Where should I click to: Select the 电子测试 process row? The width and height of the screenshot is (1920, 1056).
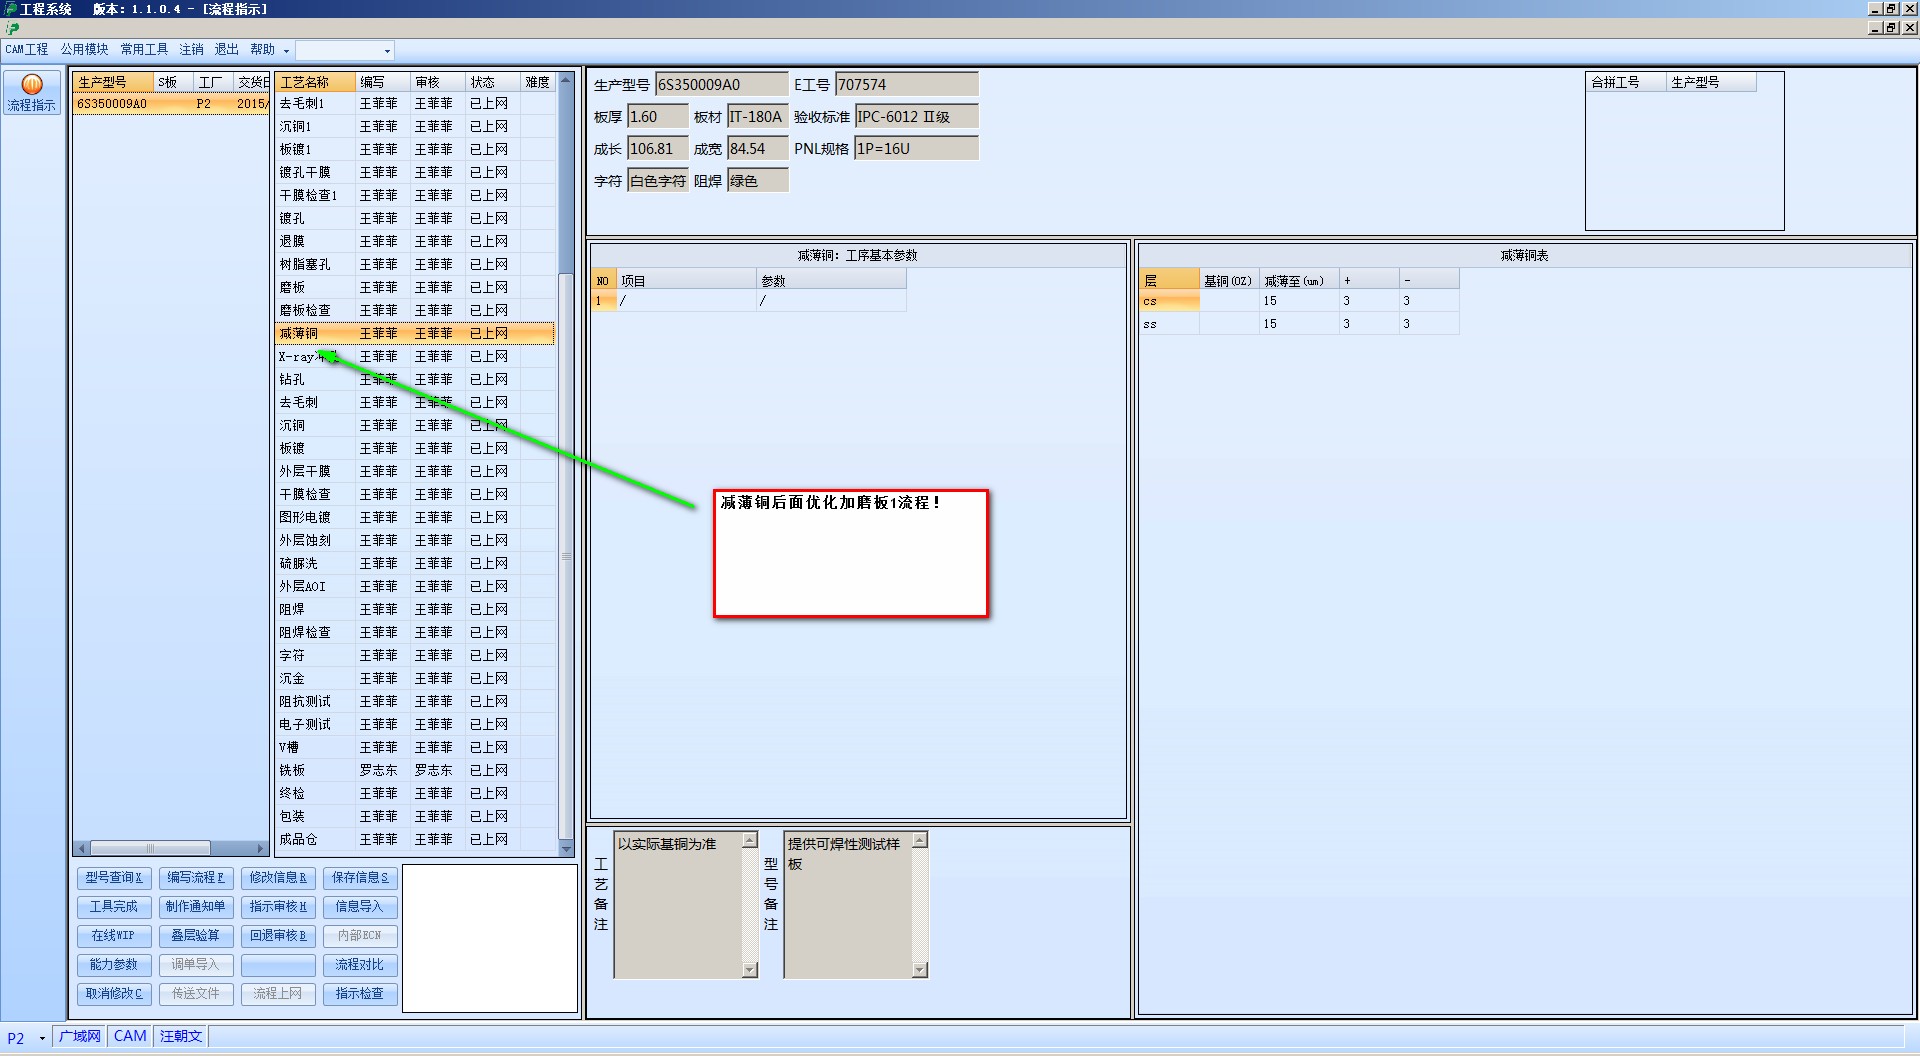(415, 725)
